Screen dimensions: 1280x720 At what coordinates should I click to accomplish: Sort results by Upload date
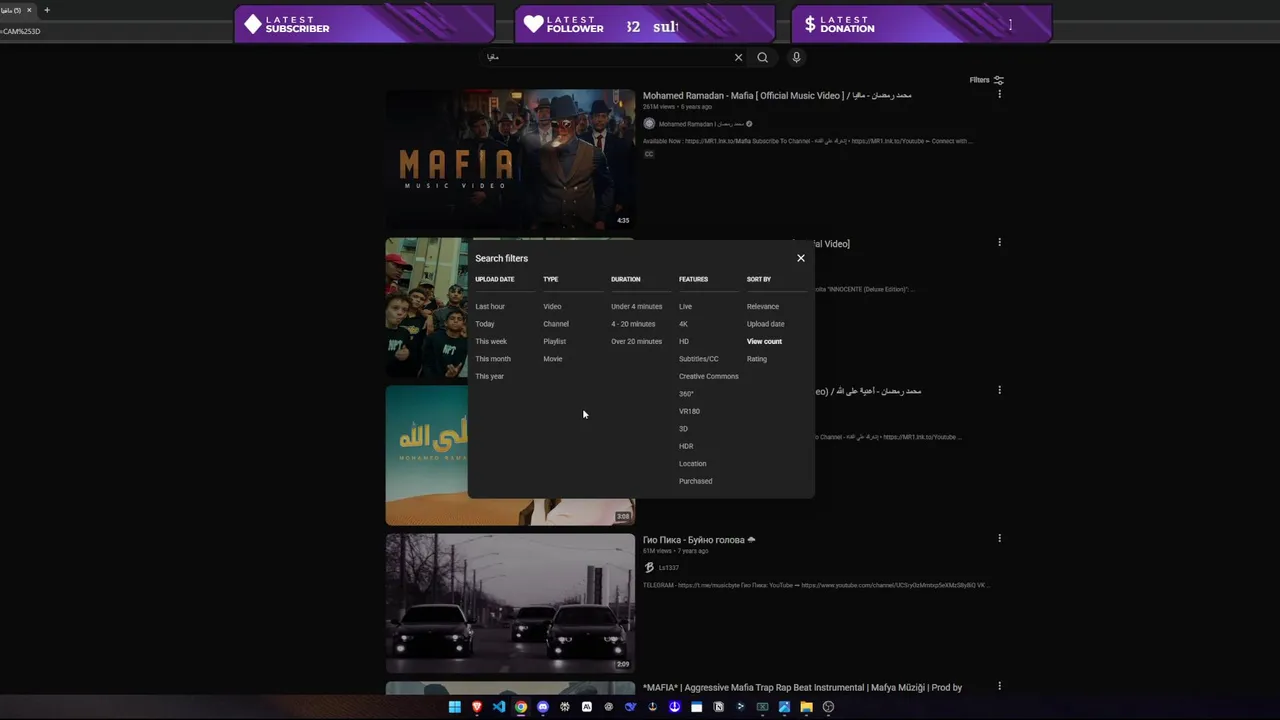tap(765, 324)
